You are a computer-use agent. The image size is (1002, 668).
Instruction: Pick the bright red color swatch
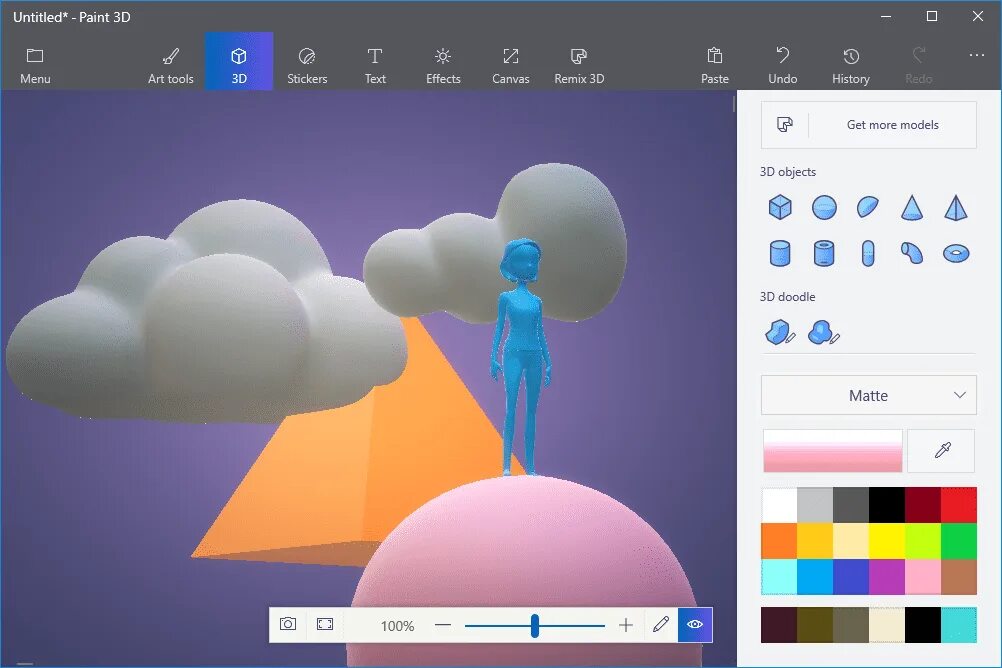(x=959, y=505)
